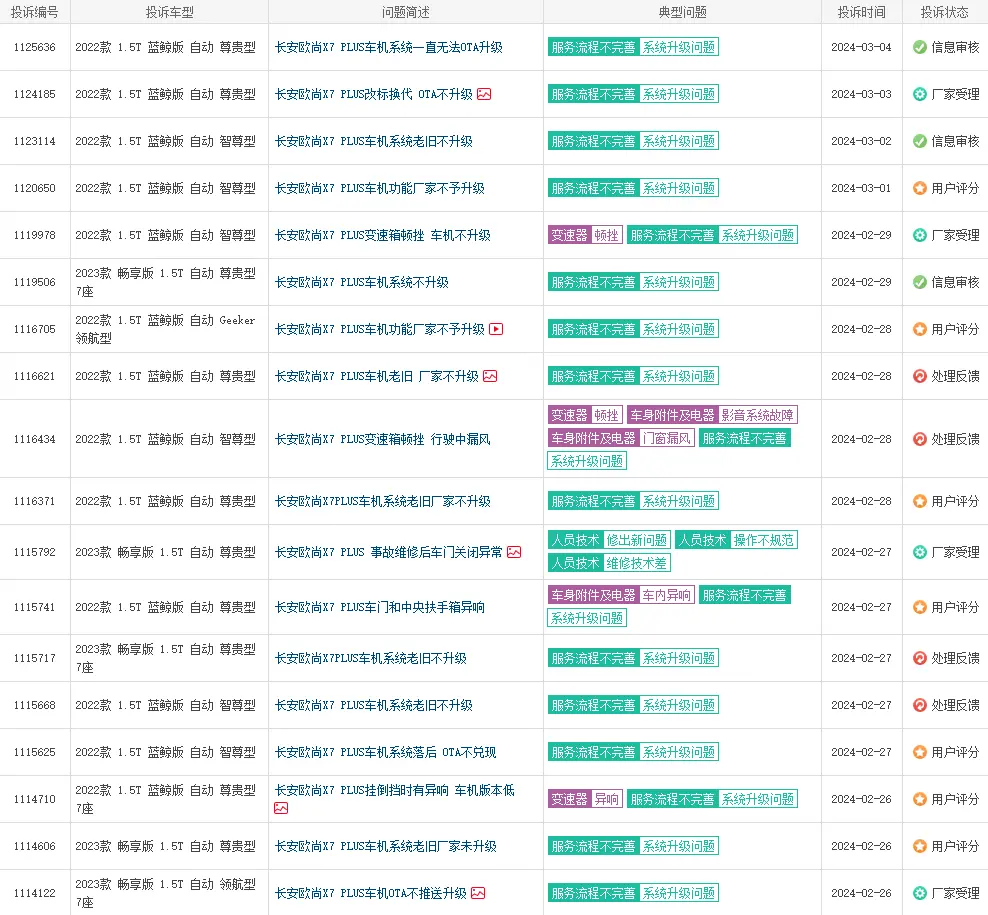
Task: Click 变速器 顿挫 tag in row 1119978
Action: pyautogui.click(x=585, y=236)
